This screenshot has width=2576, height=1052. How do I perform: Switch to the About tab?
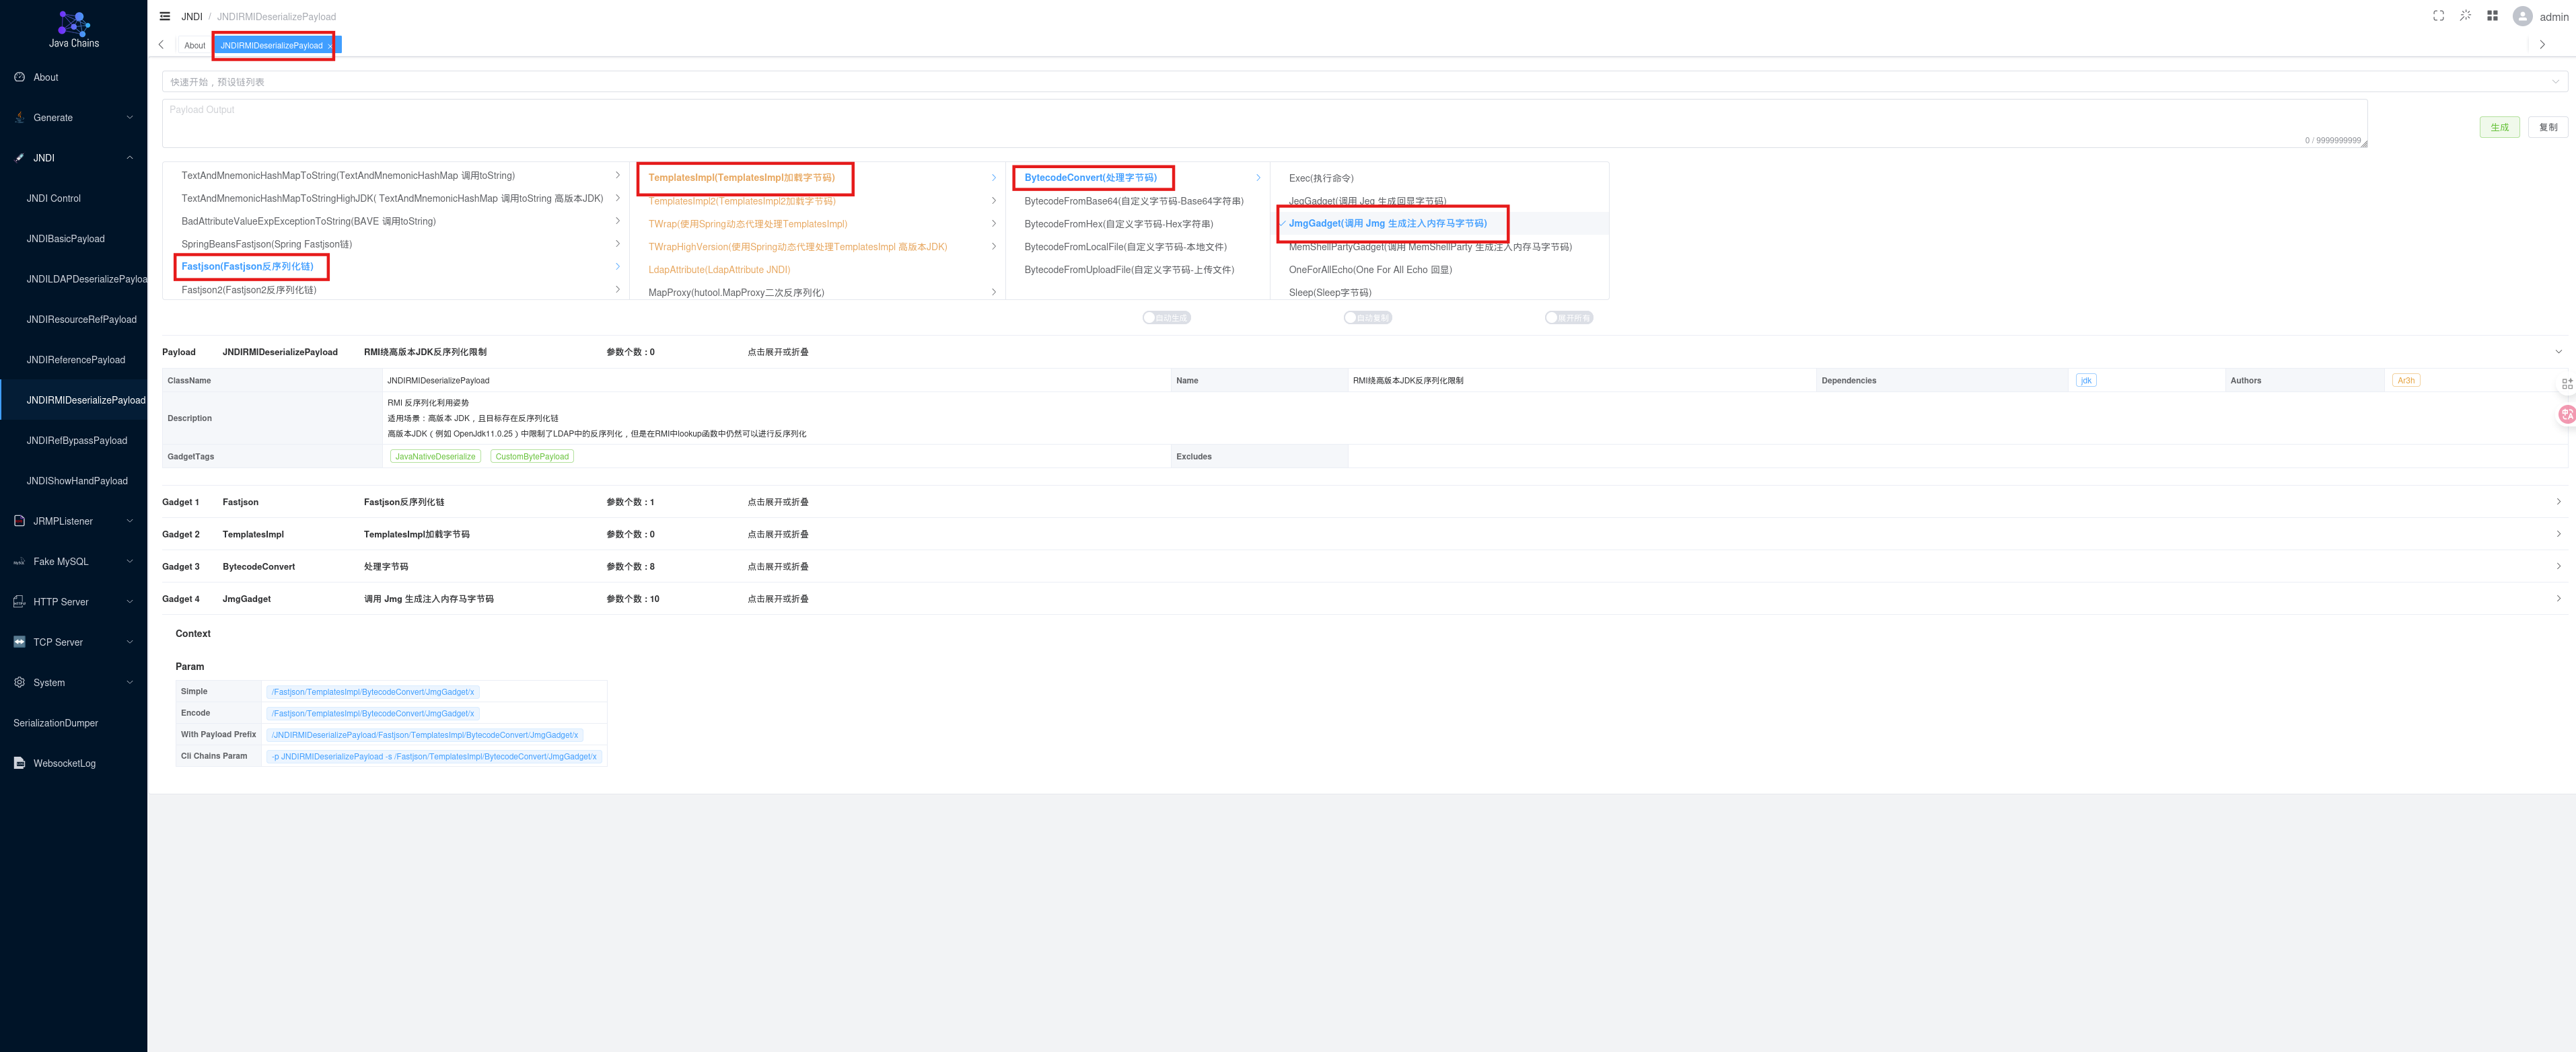194,46
